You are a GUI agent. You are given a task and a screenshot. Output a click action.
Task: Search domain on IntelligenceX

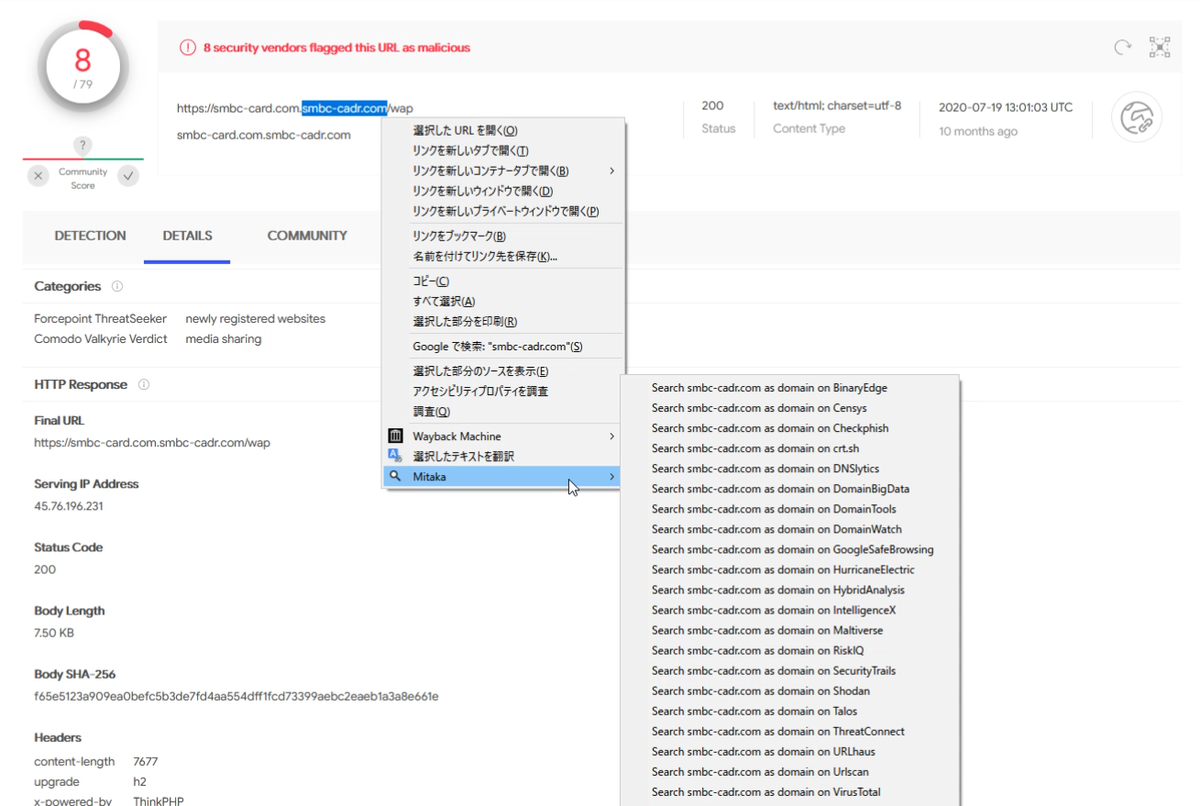pyautogui.click(x=790, y=610)
